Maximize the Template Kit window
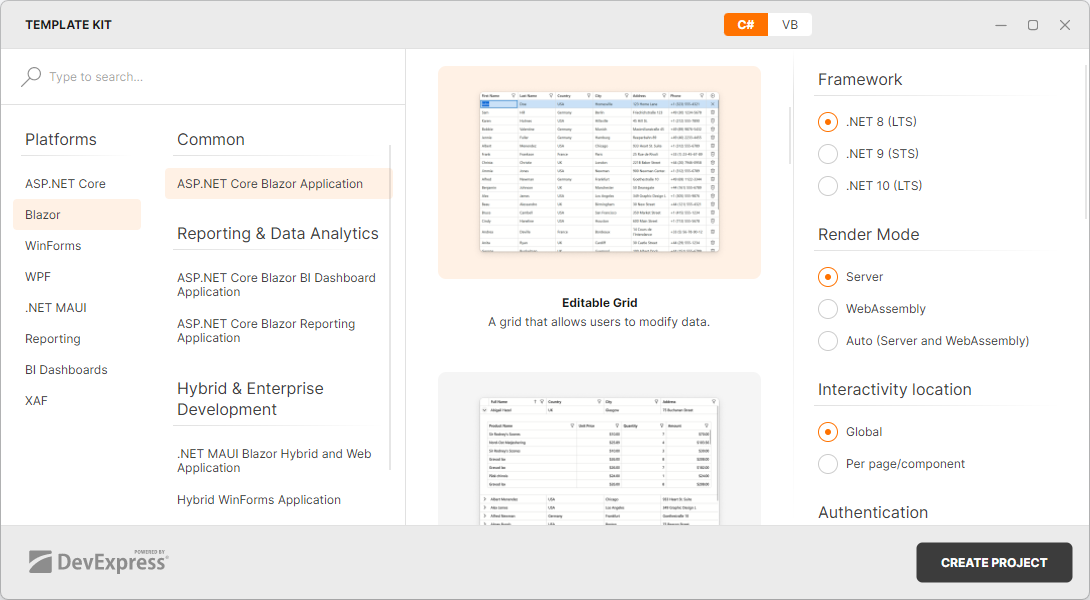The width and height of the screenshot is (1090, 600). pyautogui.click(x=1033, y=25)
